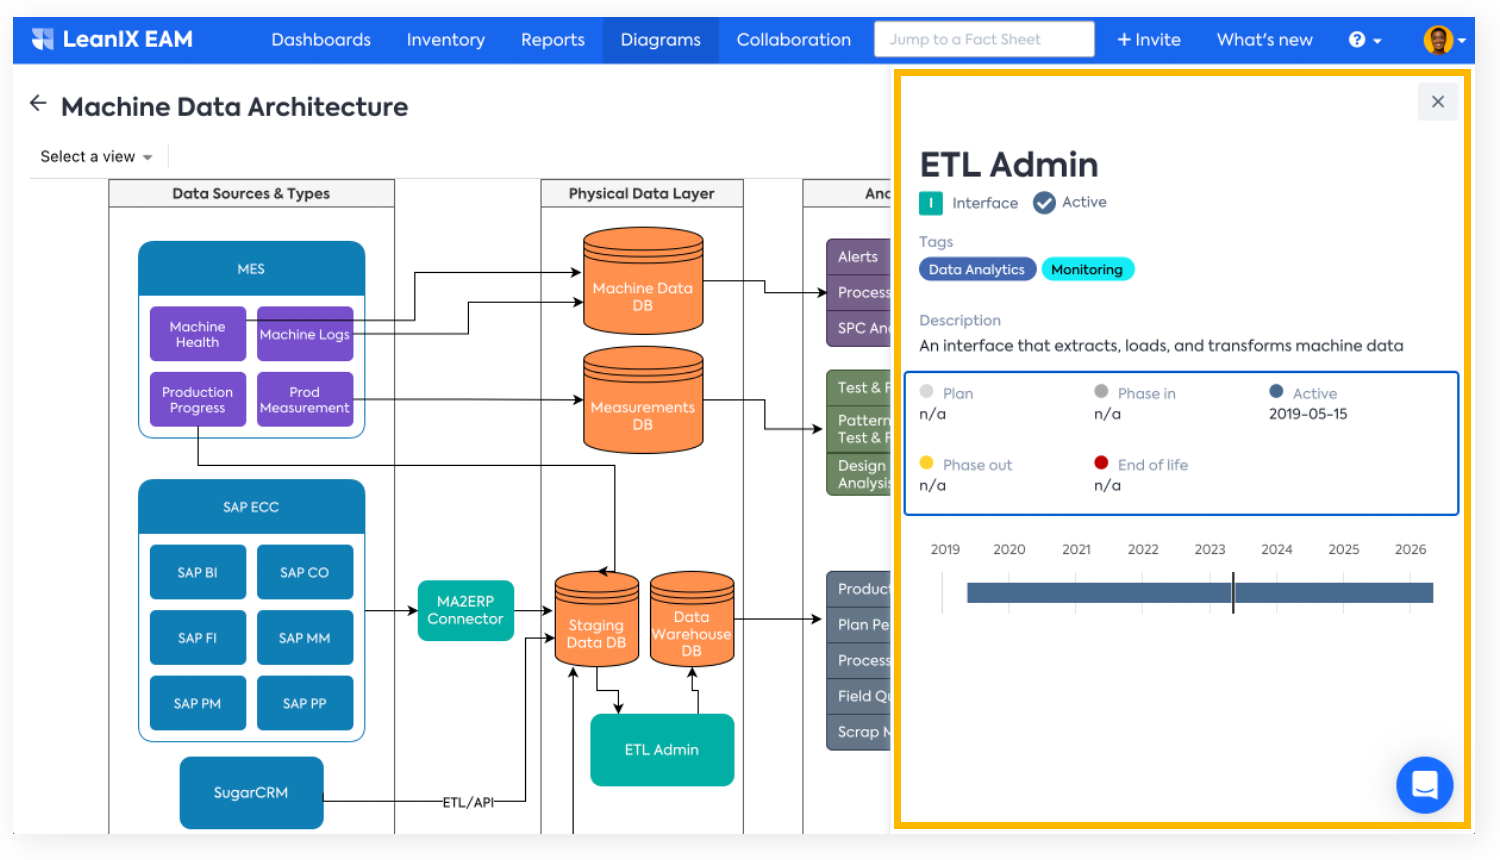1500x860 pixels.
Task: Select the SAP PM box
Action: click(198, 703)
